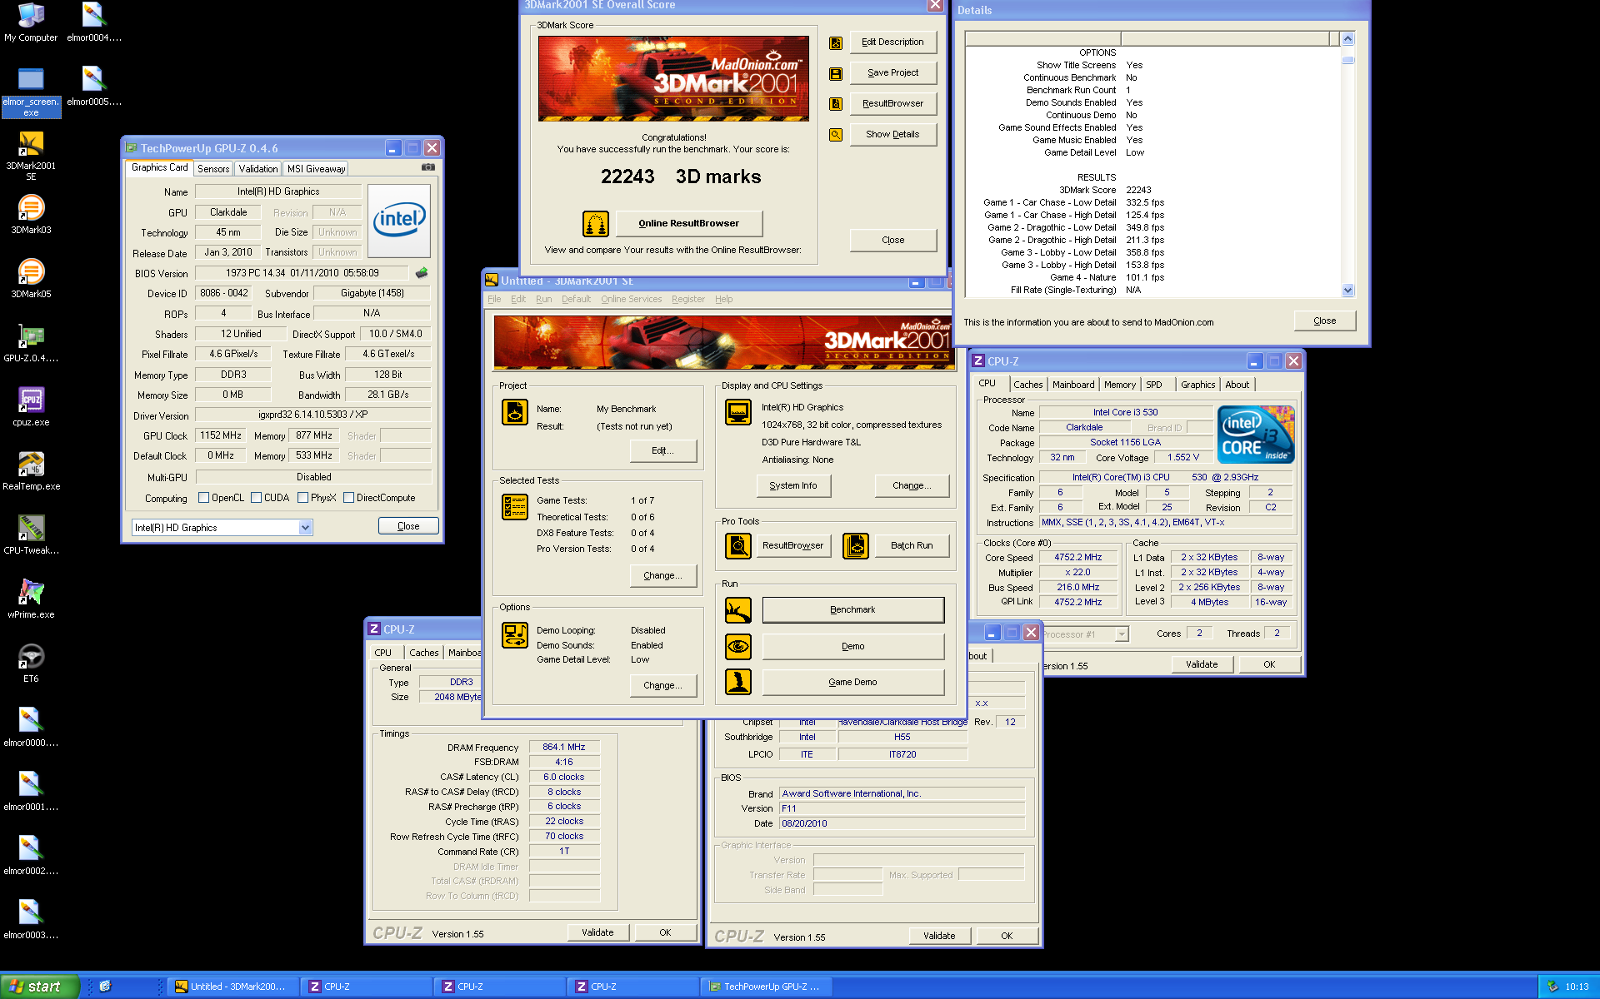Open elmor0005 file on desktop
This screenshot has width=1600, height=999.
[94, 87]
